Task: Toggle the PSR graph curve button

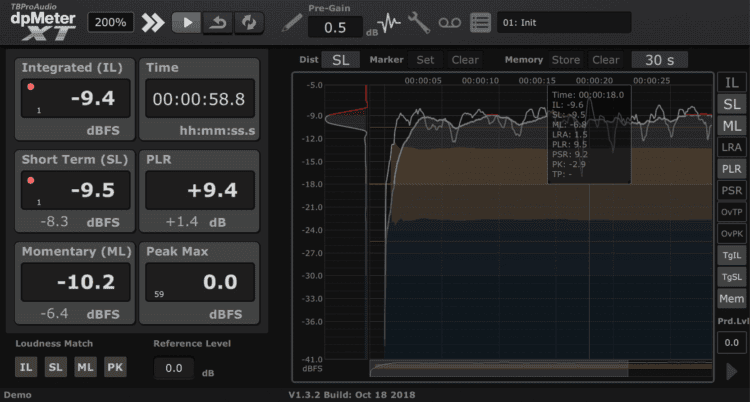Action: pyautogui.click(x=732, y=190)
